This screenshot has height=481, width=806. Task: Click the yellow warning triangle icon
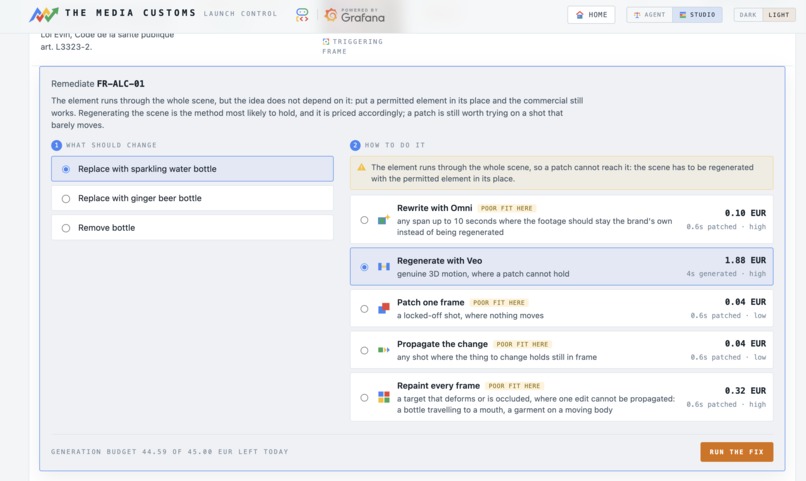pyautogui.click(x=361, y=167)
